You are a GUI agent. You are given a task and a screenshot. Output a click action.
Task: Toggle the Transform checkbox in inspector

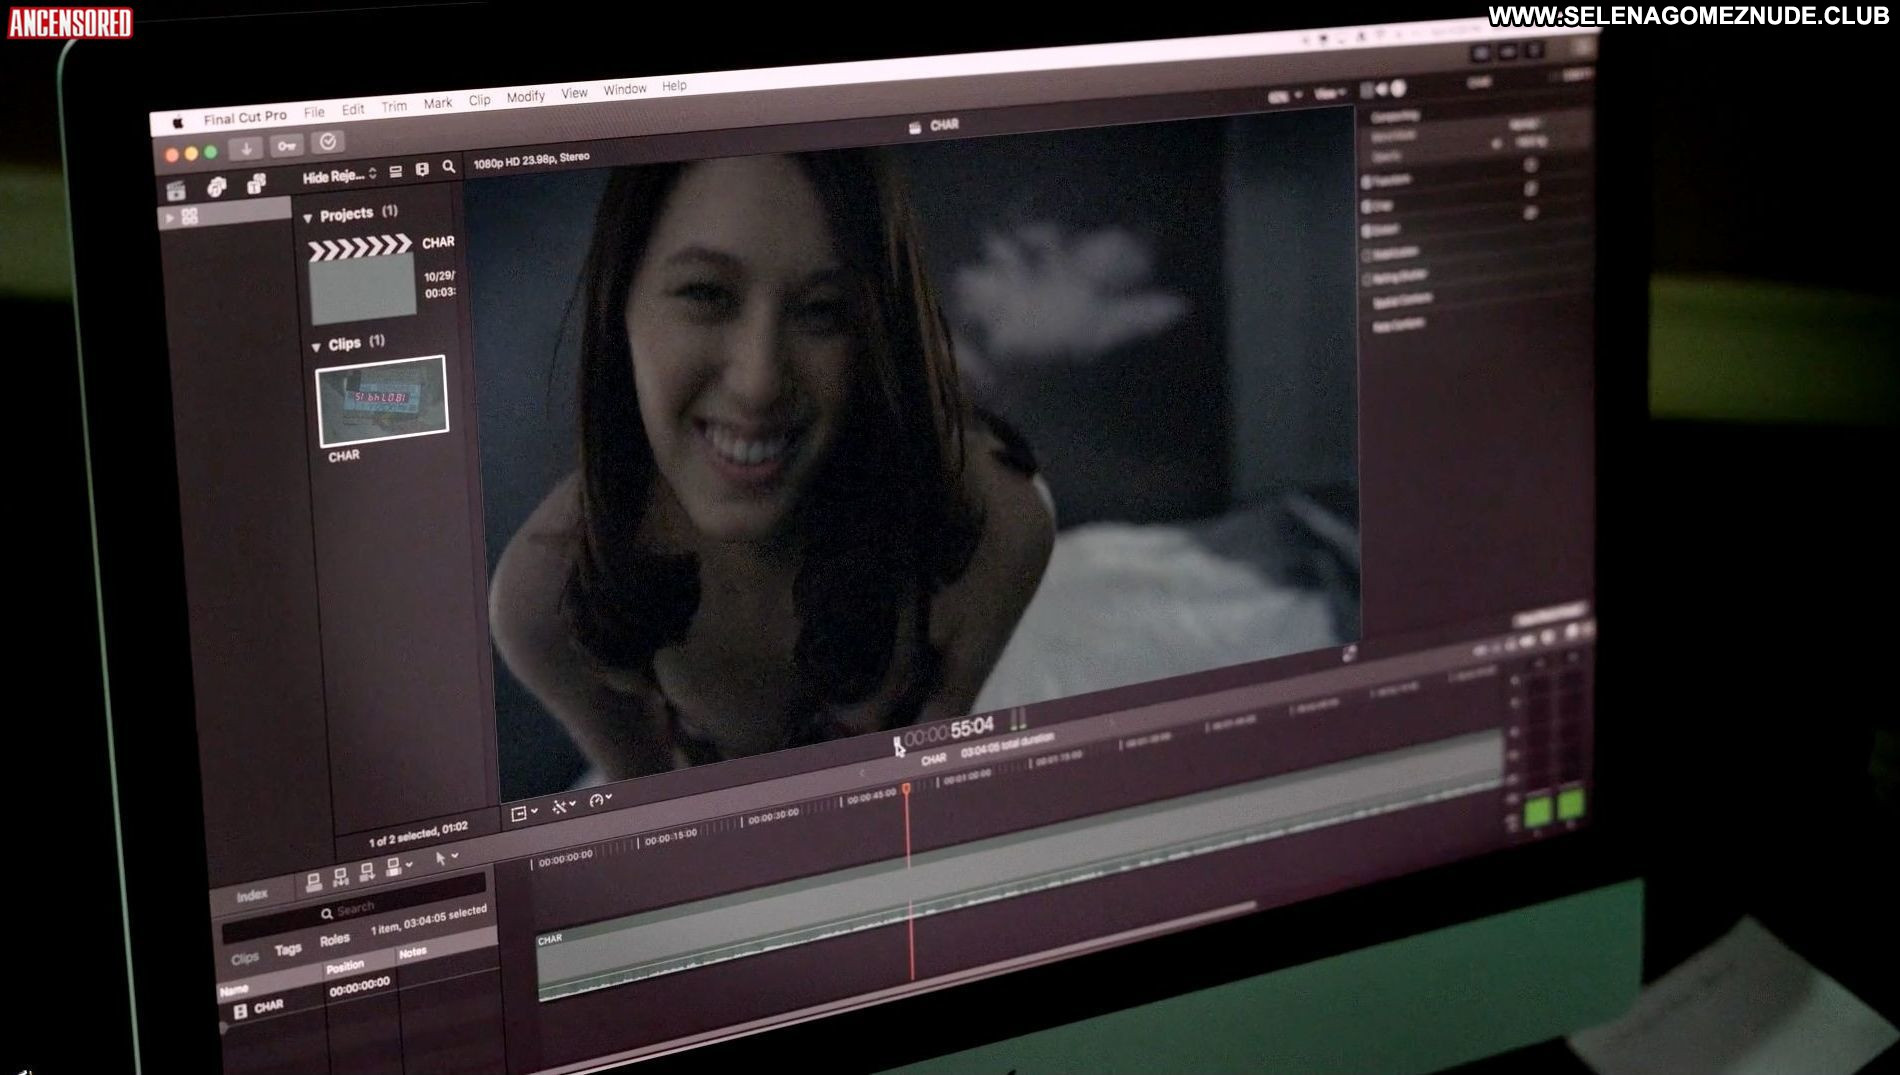1367,182
